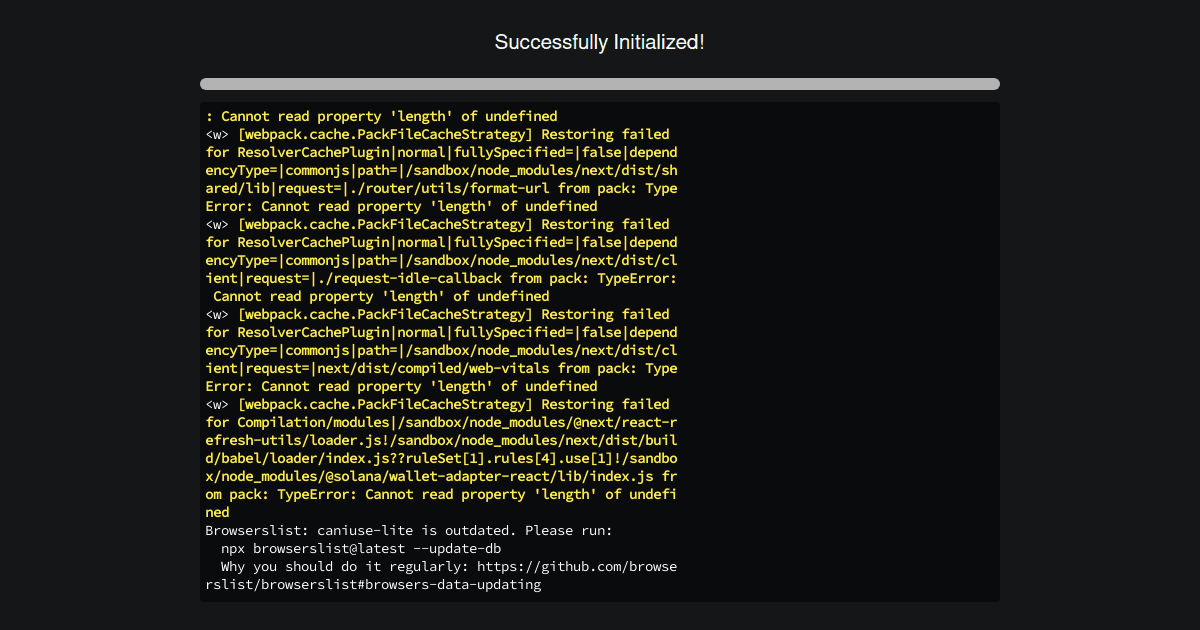Click the gray horizontal progress bar
This screenshot has width=1200, height=630.
599,84
